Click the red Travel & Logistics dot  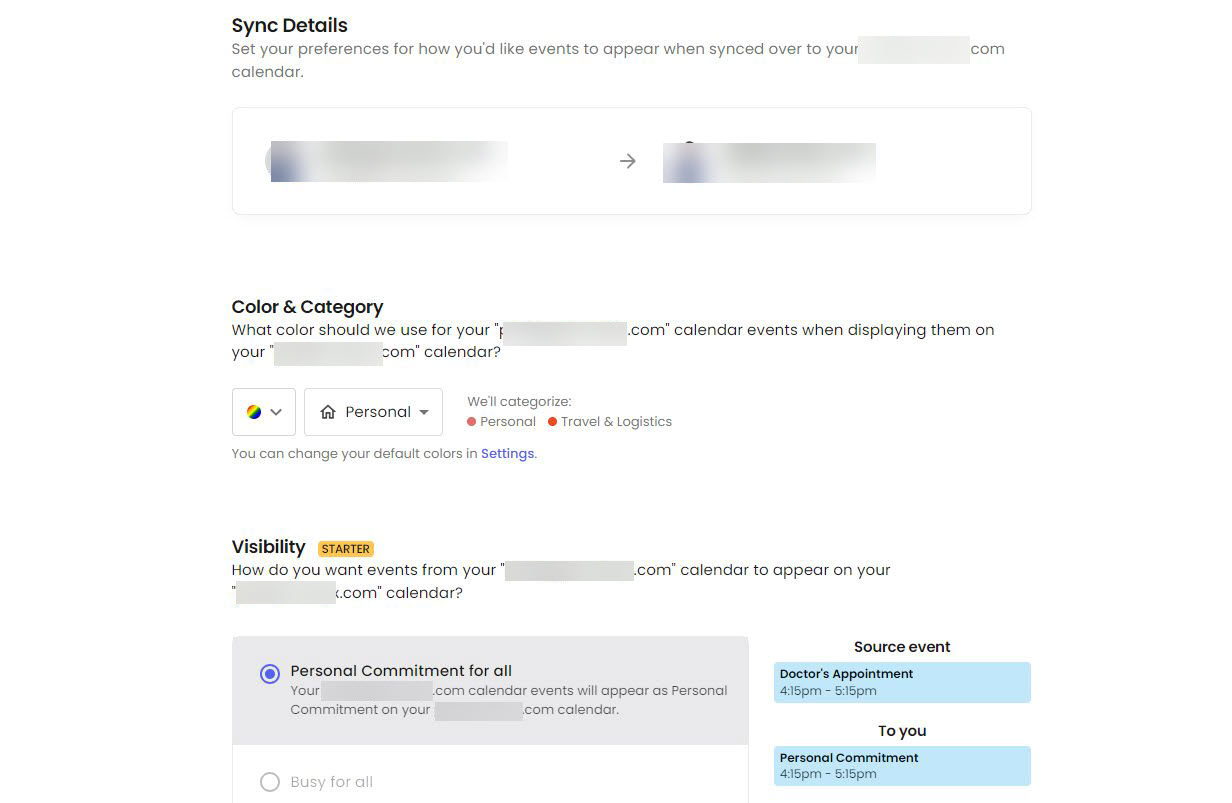coord(552,421)
